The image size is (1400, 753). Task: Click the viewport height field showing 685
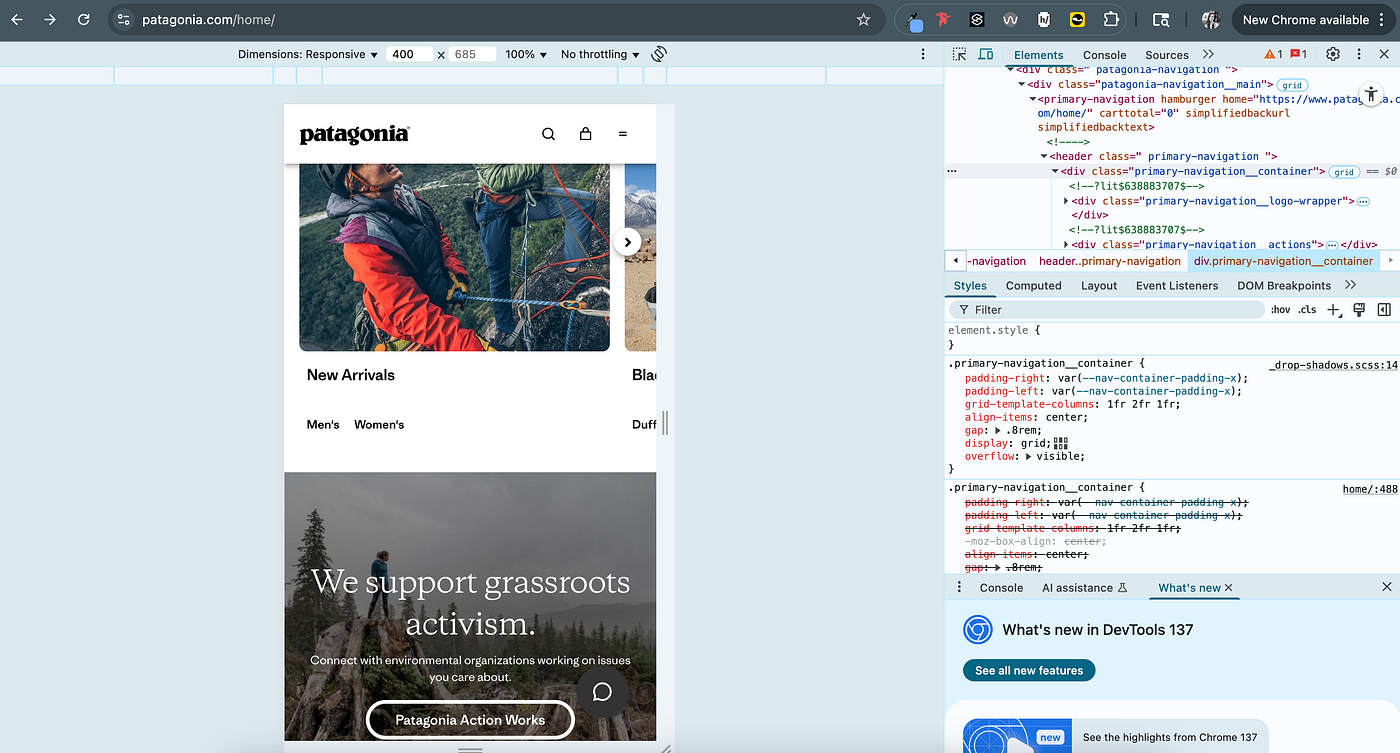(472, 54)
